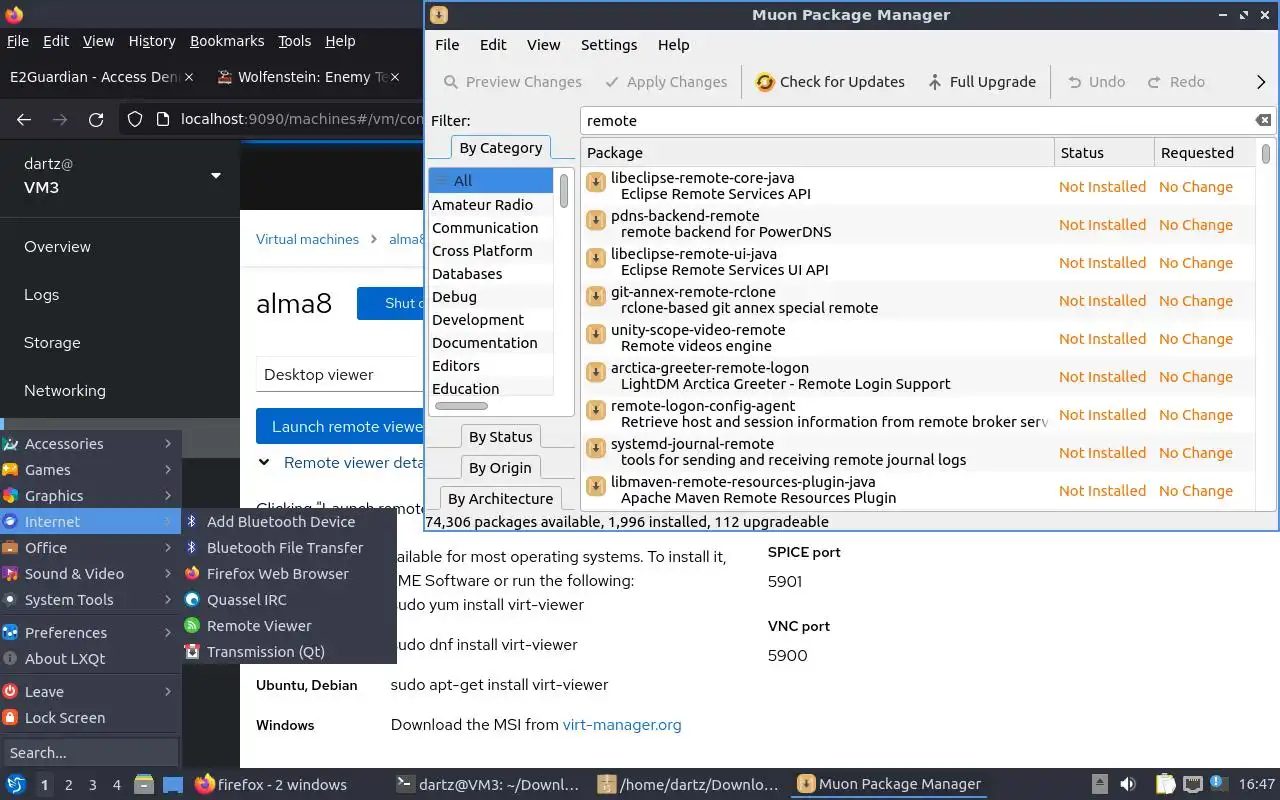
Task: Select the remote-logon-config-agent package row
Action: 918,414
